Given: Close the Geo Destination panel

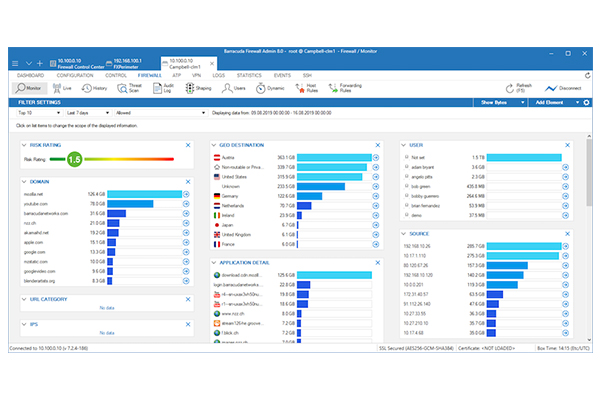Looking at the screenshot, I should click(378, 145).
